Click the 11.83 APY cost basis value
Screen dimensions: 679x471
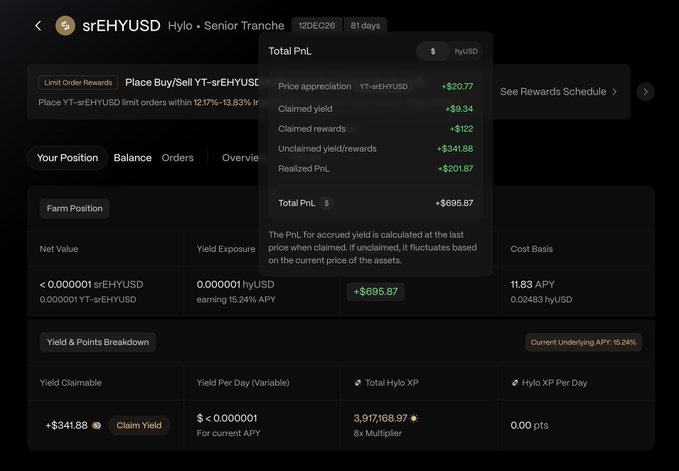(532, 284)
